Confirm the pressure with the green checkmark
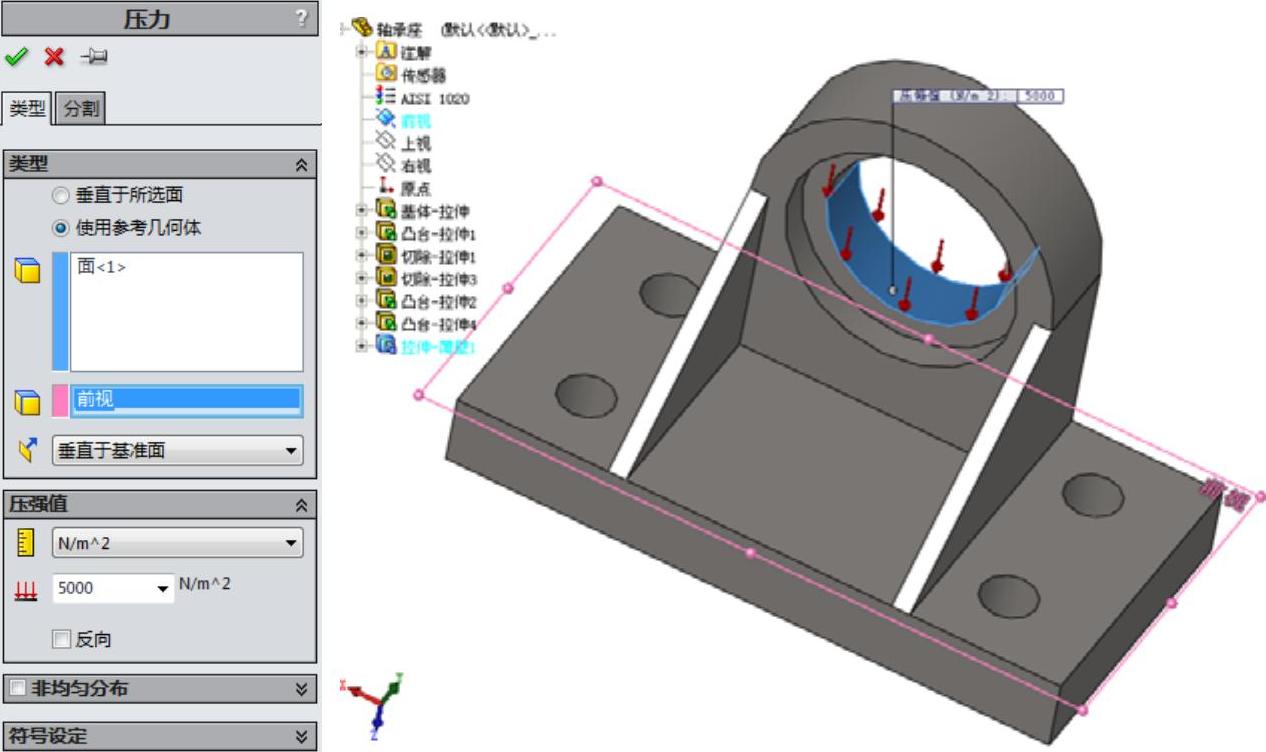 [x=16, y=57]
